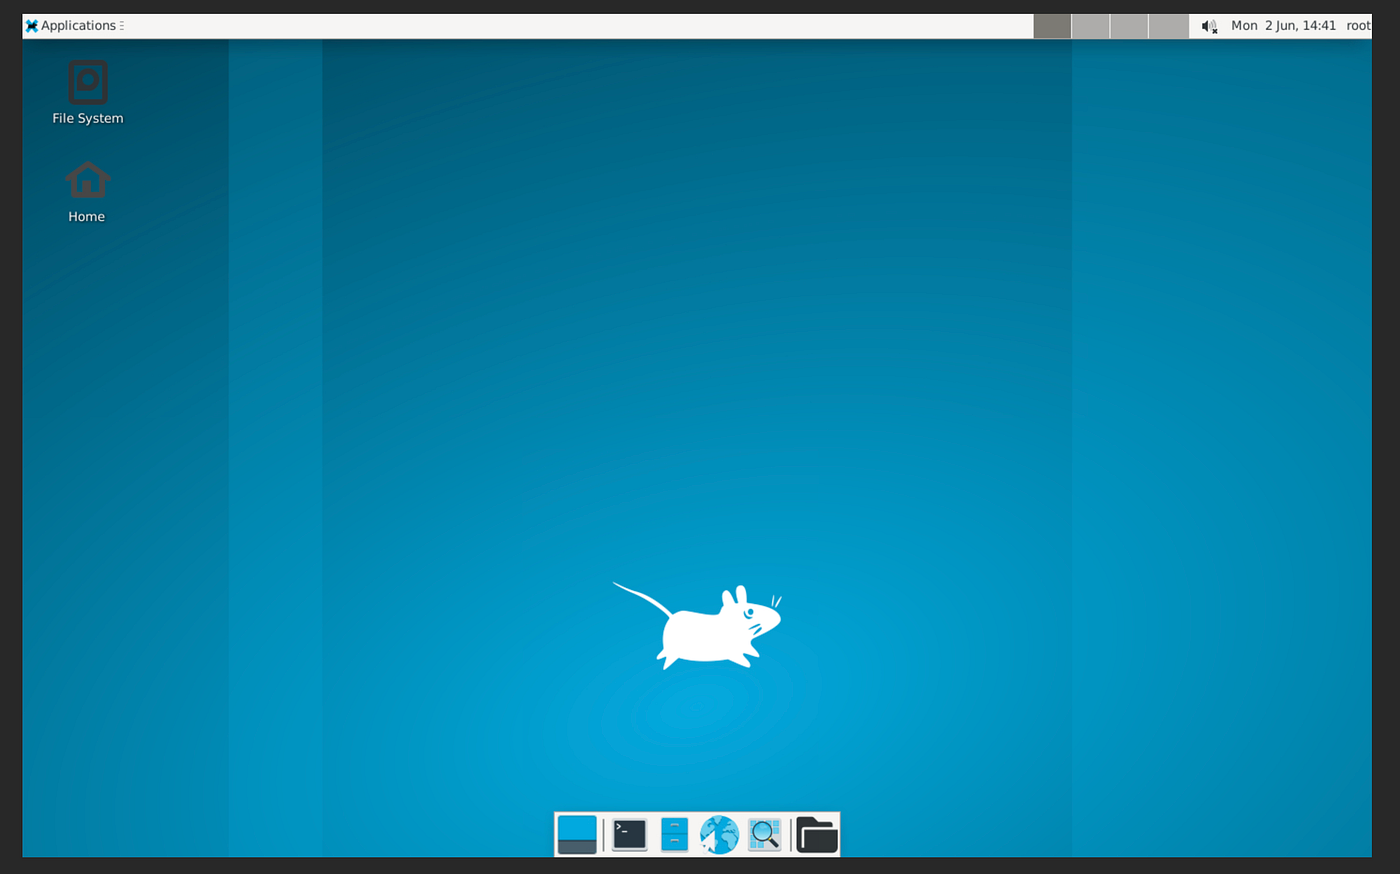The height and width of the screenshot is (874, 1400).
Task: Open the File Manager dock icon
Action: (674, 835)
